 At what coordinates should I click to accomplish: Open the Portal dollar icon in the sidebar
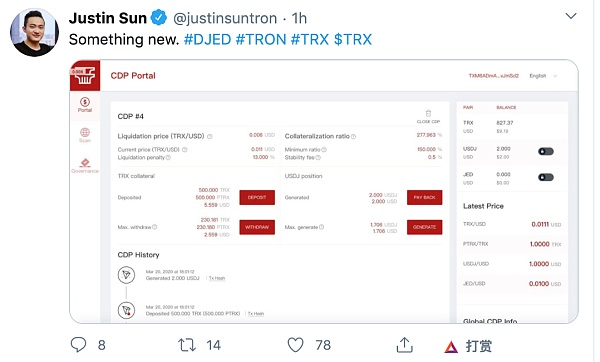click(x=85, y=102)
